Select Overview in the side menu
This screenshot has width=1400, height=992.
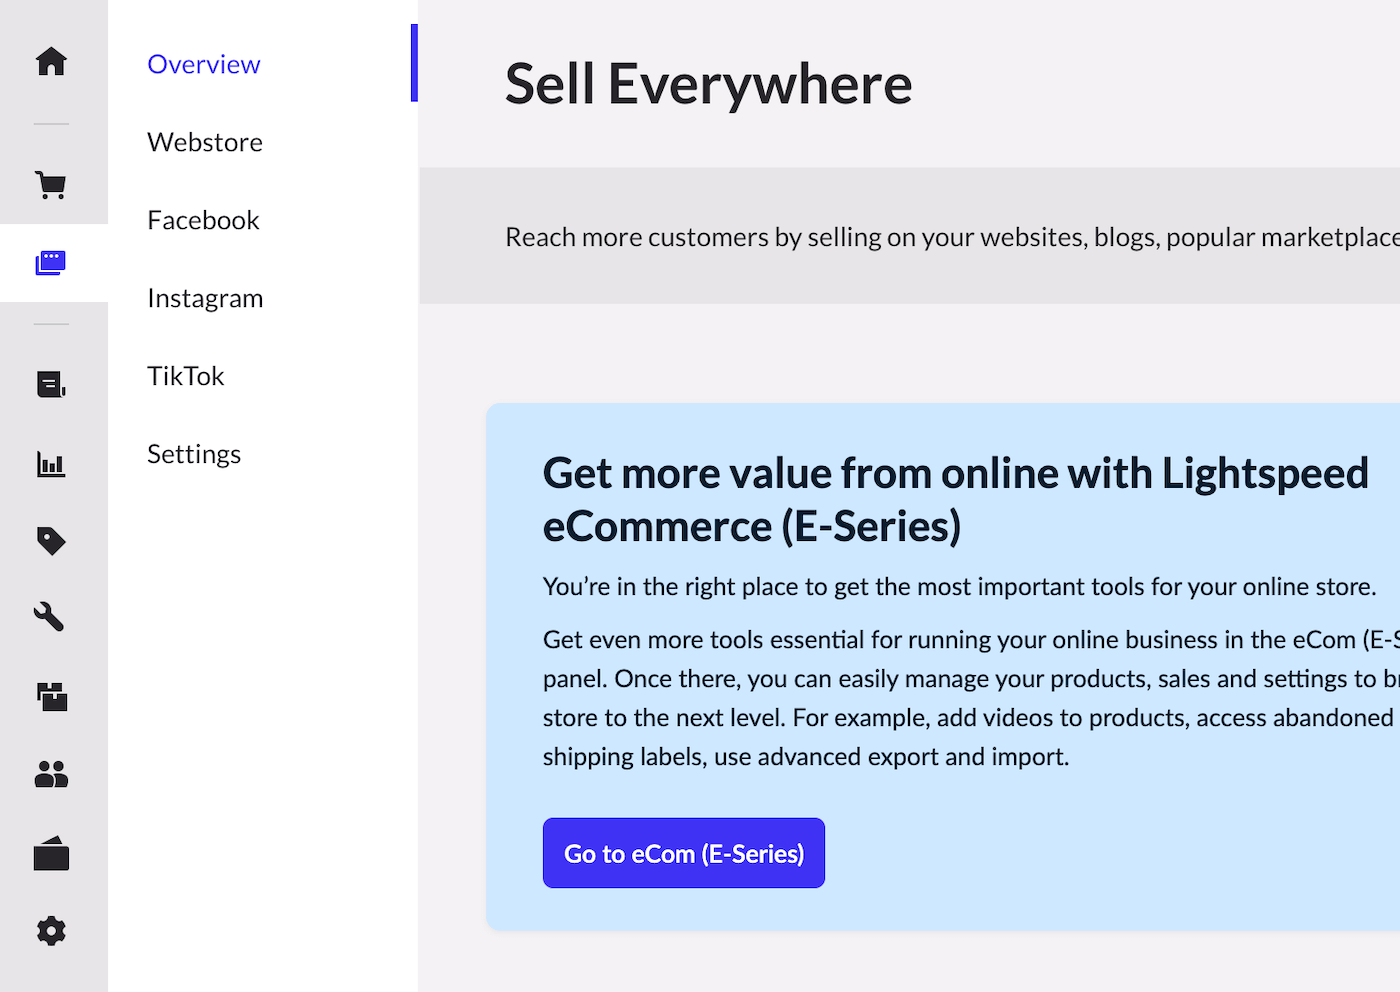click(203, 64)
